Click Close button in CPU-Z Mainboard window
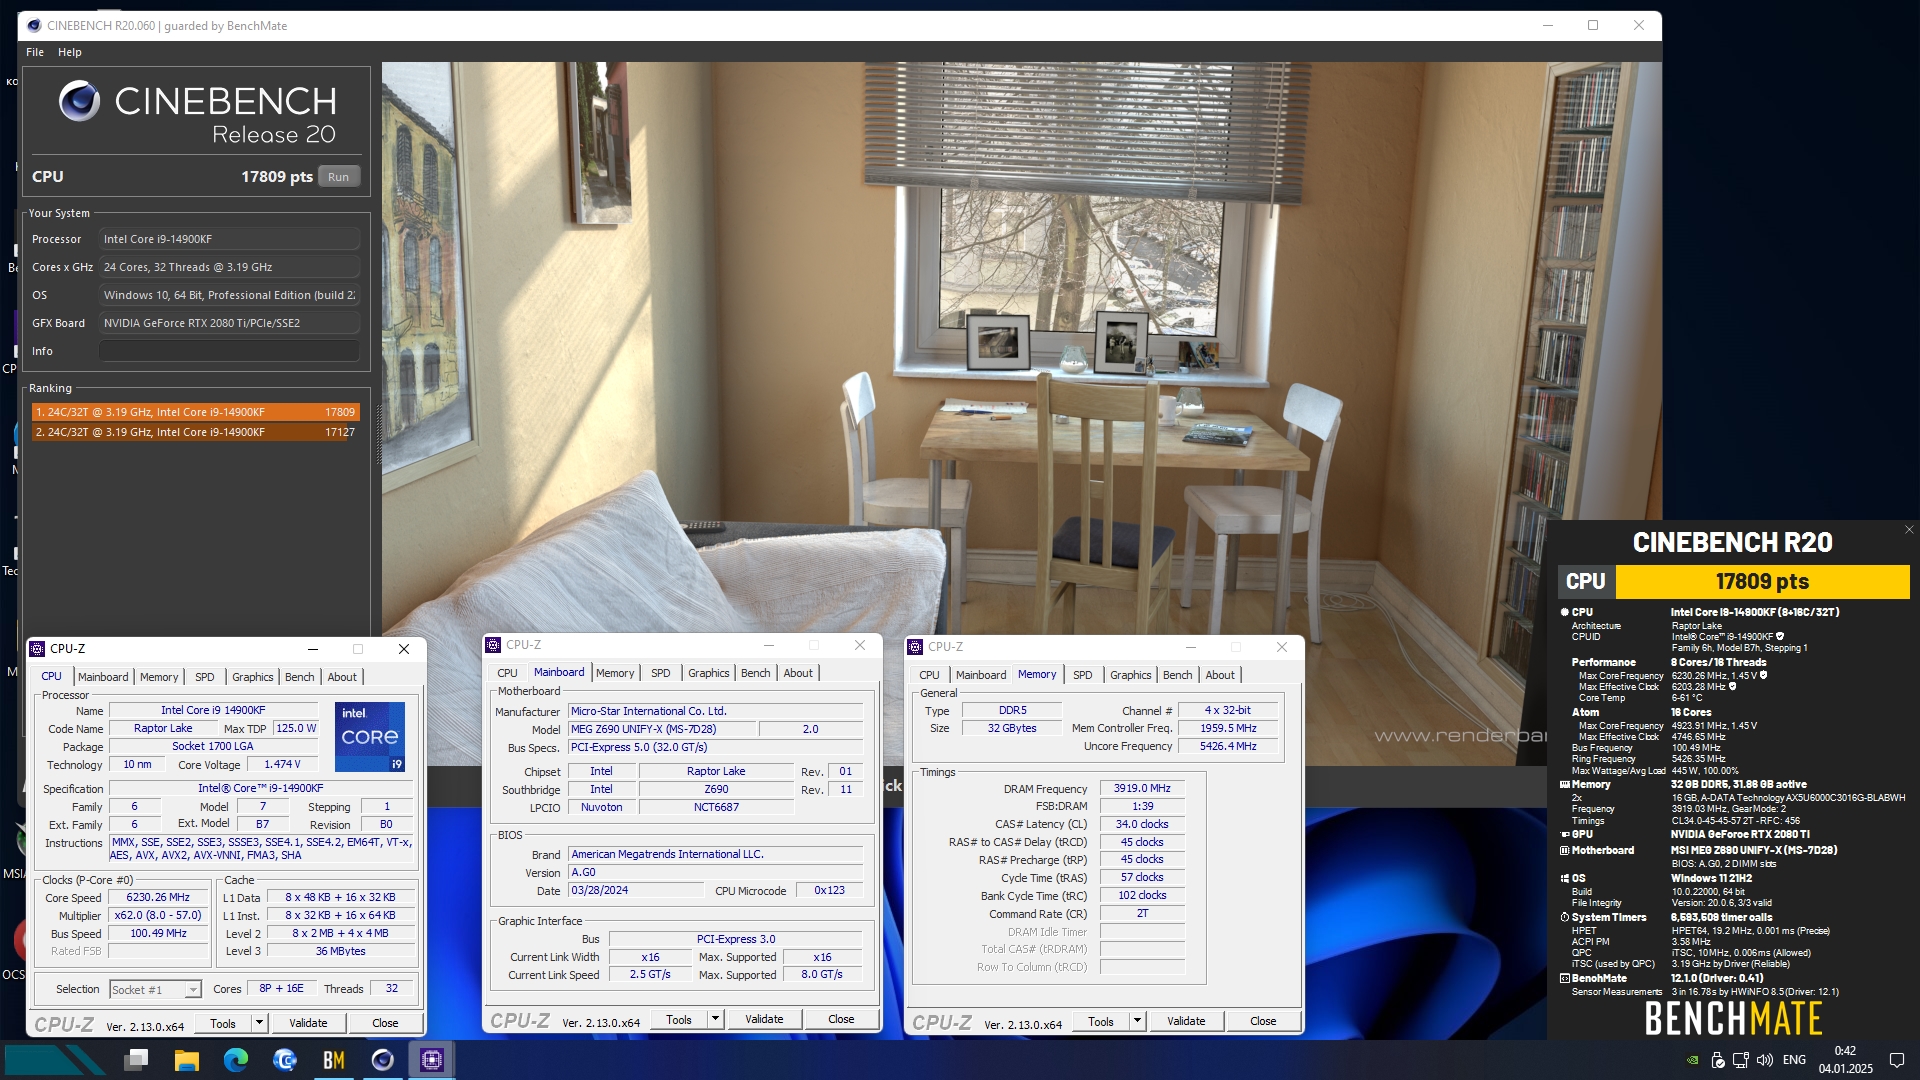Viewport: 1920px width, 1080px height. [x=841, y=1019]
